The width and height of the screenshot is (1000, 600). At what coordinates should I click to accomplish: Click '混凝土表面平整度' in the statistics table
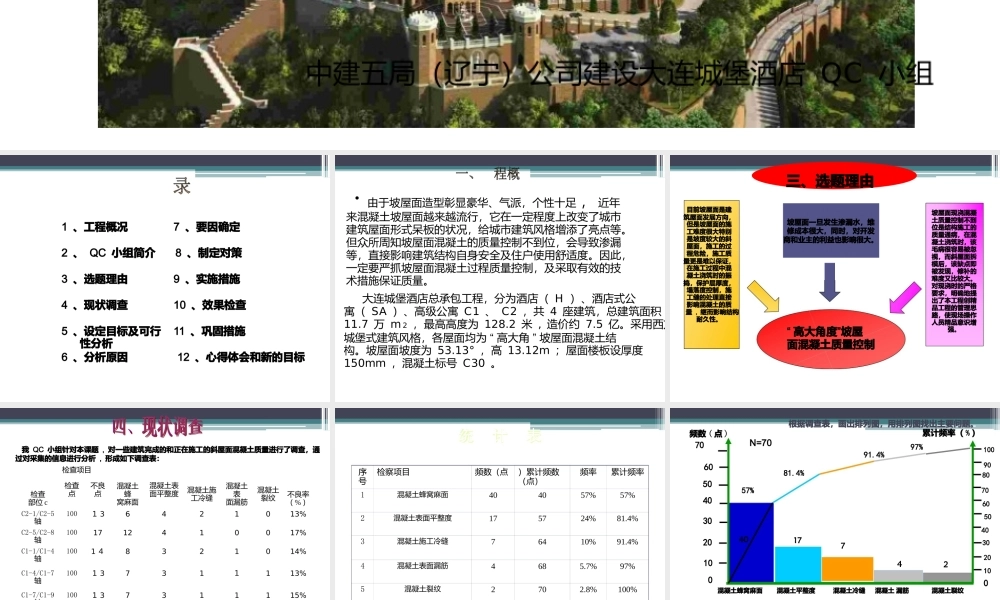point(422,518)
